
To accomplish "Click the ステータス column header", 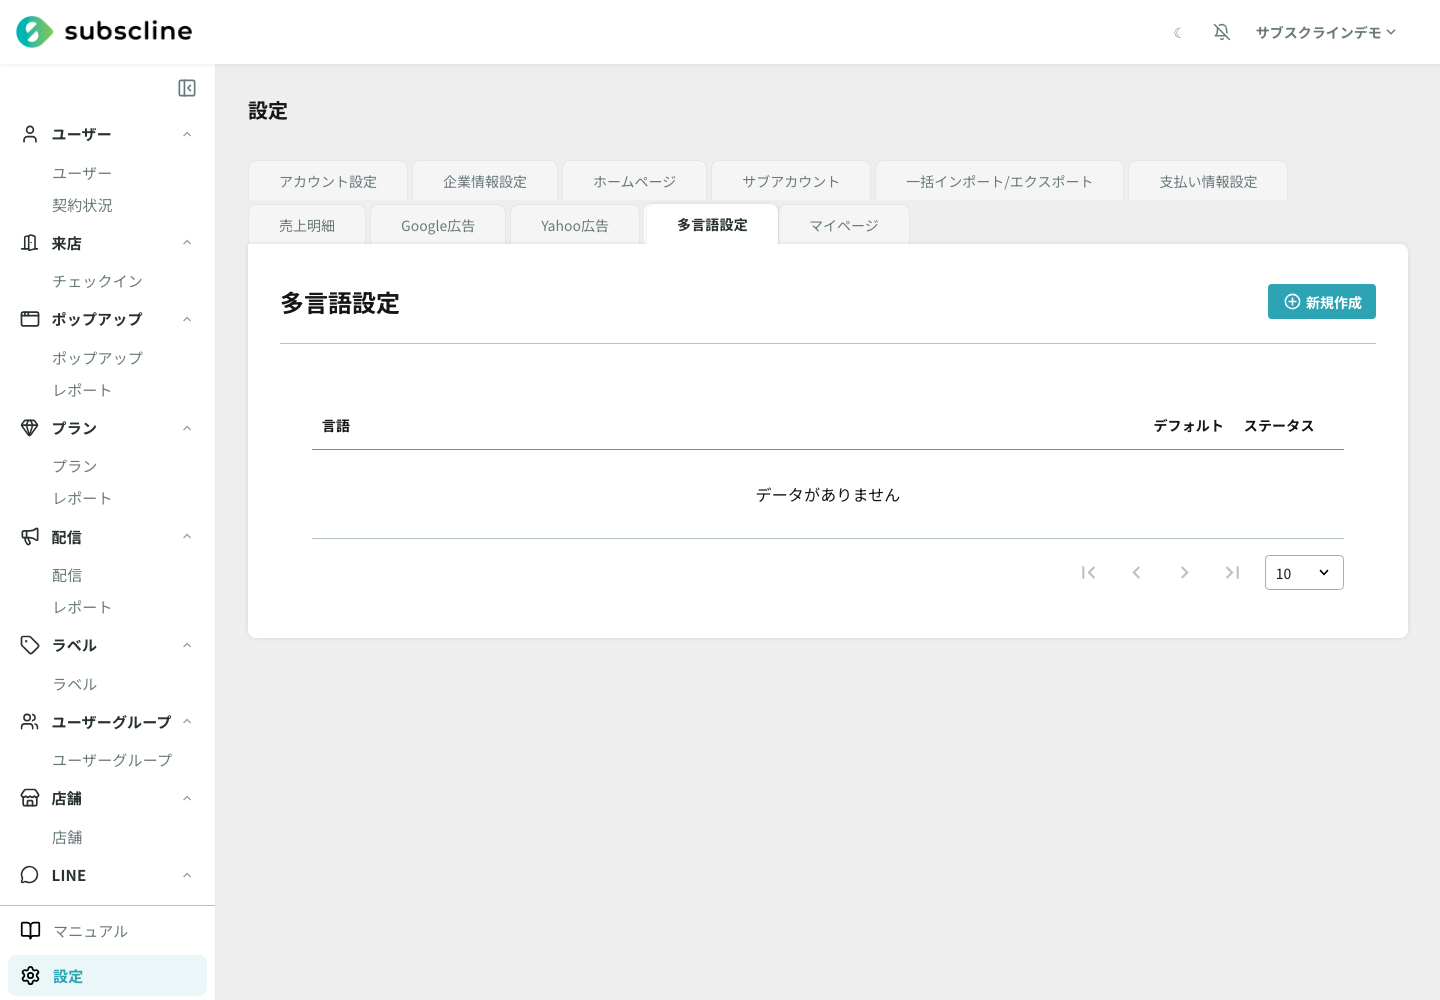I will point(1279,426).
